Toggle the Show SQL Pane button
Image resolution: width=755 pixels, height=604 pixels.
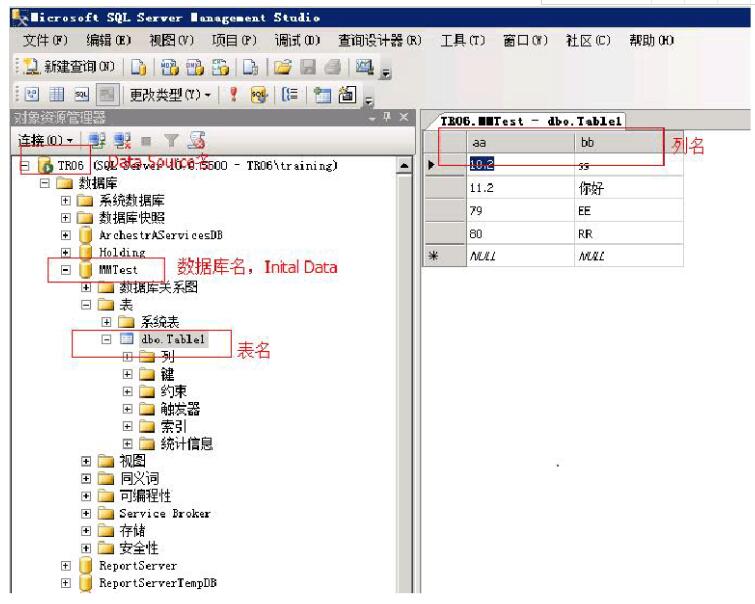point(81,94)
